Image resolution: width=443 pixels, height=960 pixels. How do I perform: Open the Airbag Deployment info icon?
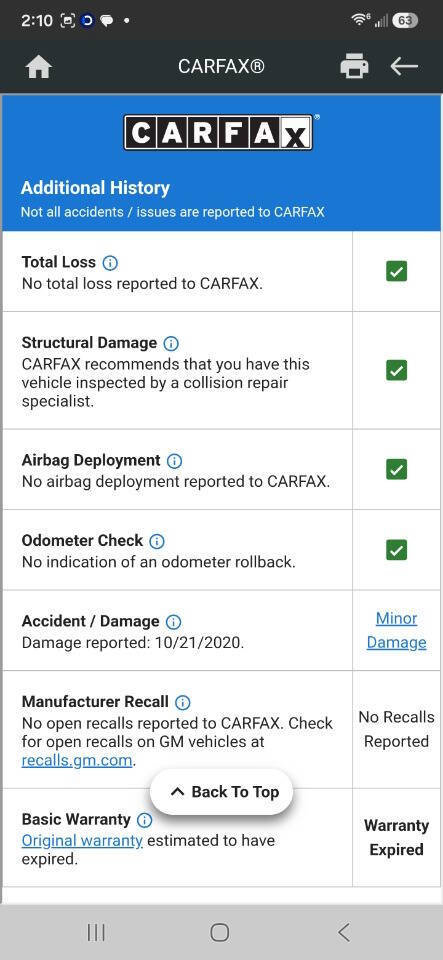point(174,460)
